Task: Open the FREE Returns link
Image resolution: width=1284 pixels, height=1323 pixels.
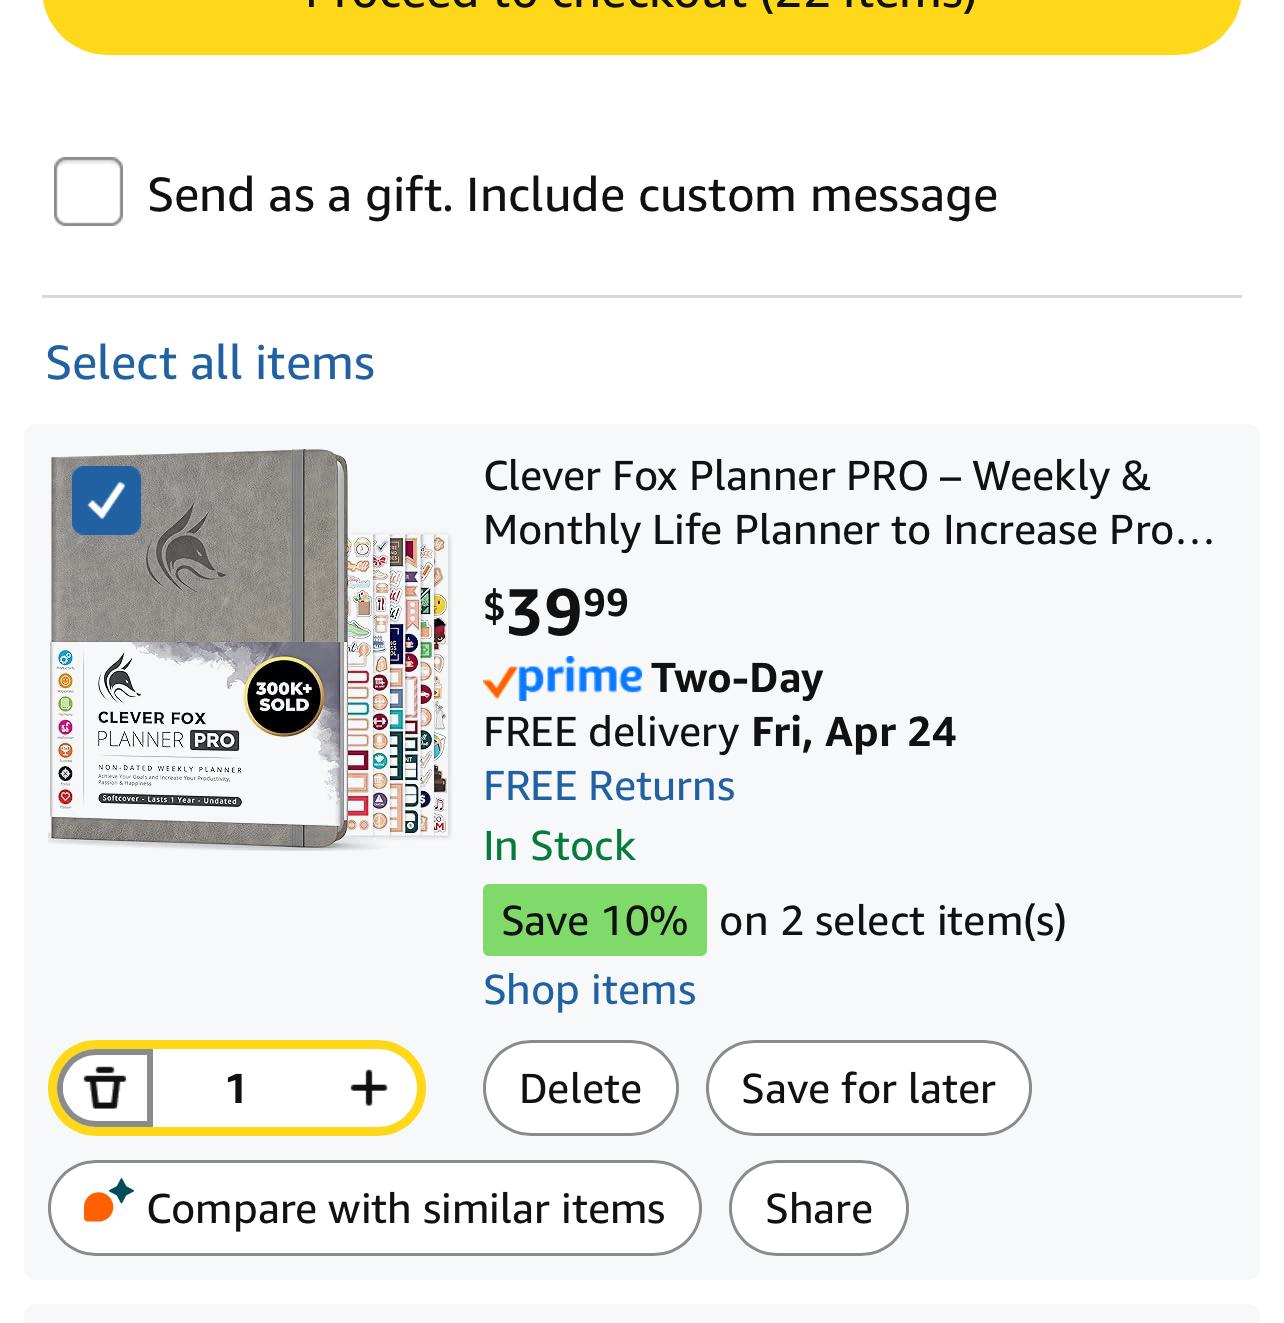Action: click(x=608, y=786)
